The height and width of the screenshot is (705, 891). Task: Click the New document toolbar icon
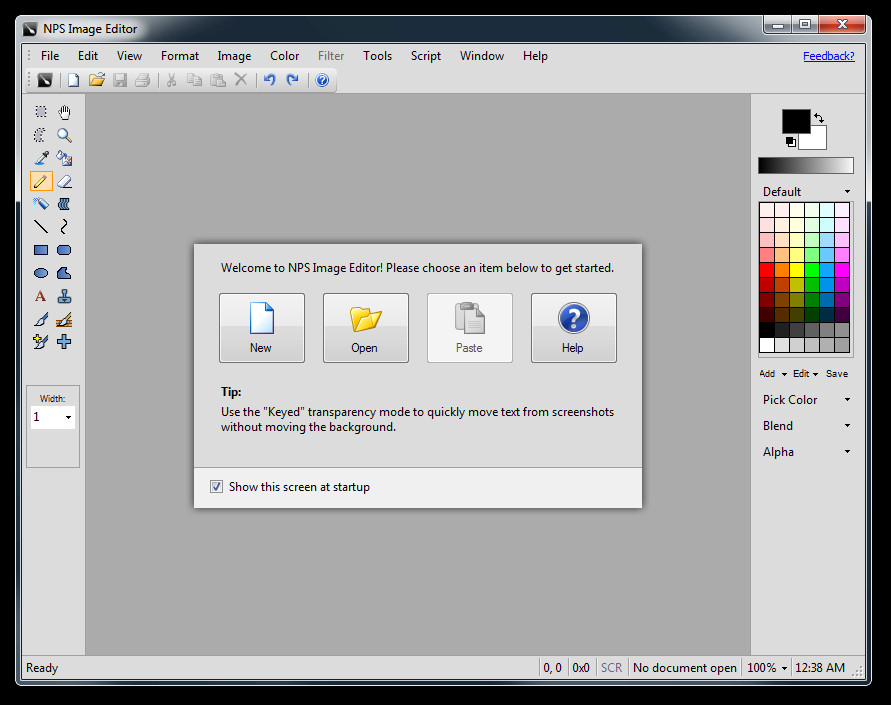73,80
